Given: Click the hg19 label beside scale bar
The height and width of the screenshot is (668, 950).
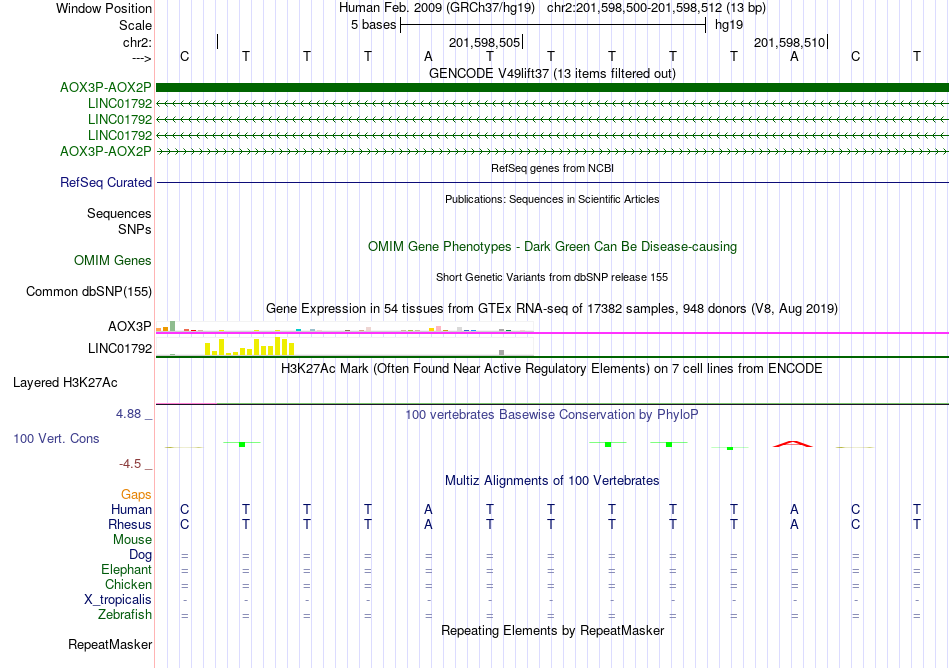Looking at the screenshot, I should 729,25.
